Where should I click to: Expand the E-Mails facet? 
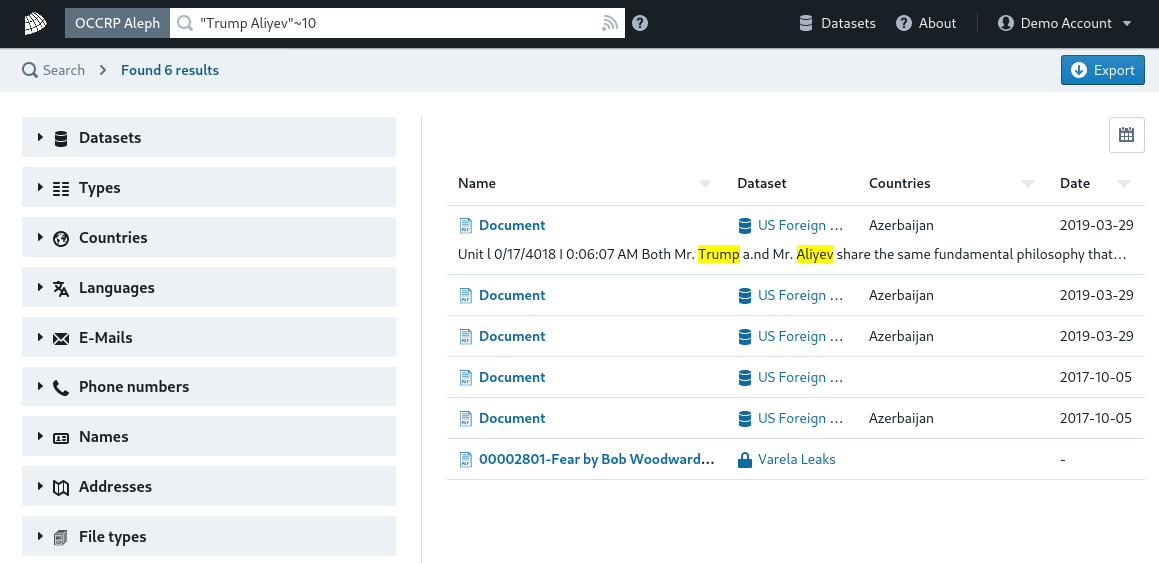(x=209, y=338)
